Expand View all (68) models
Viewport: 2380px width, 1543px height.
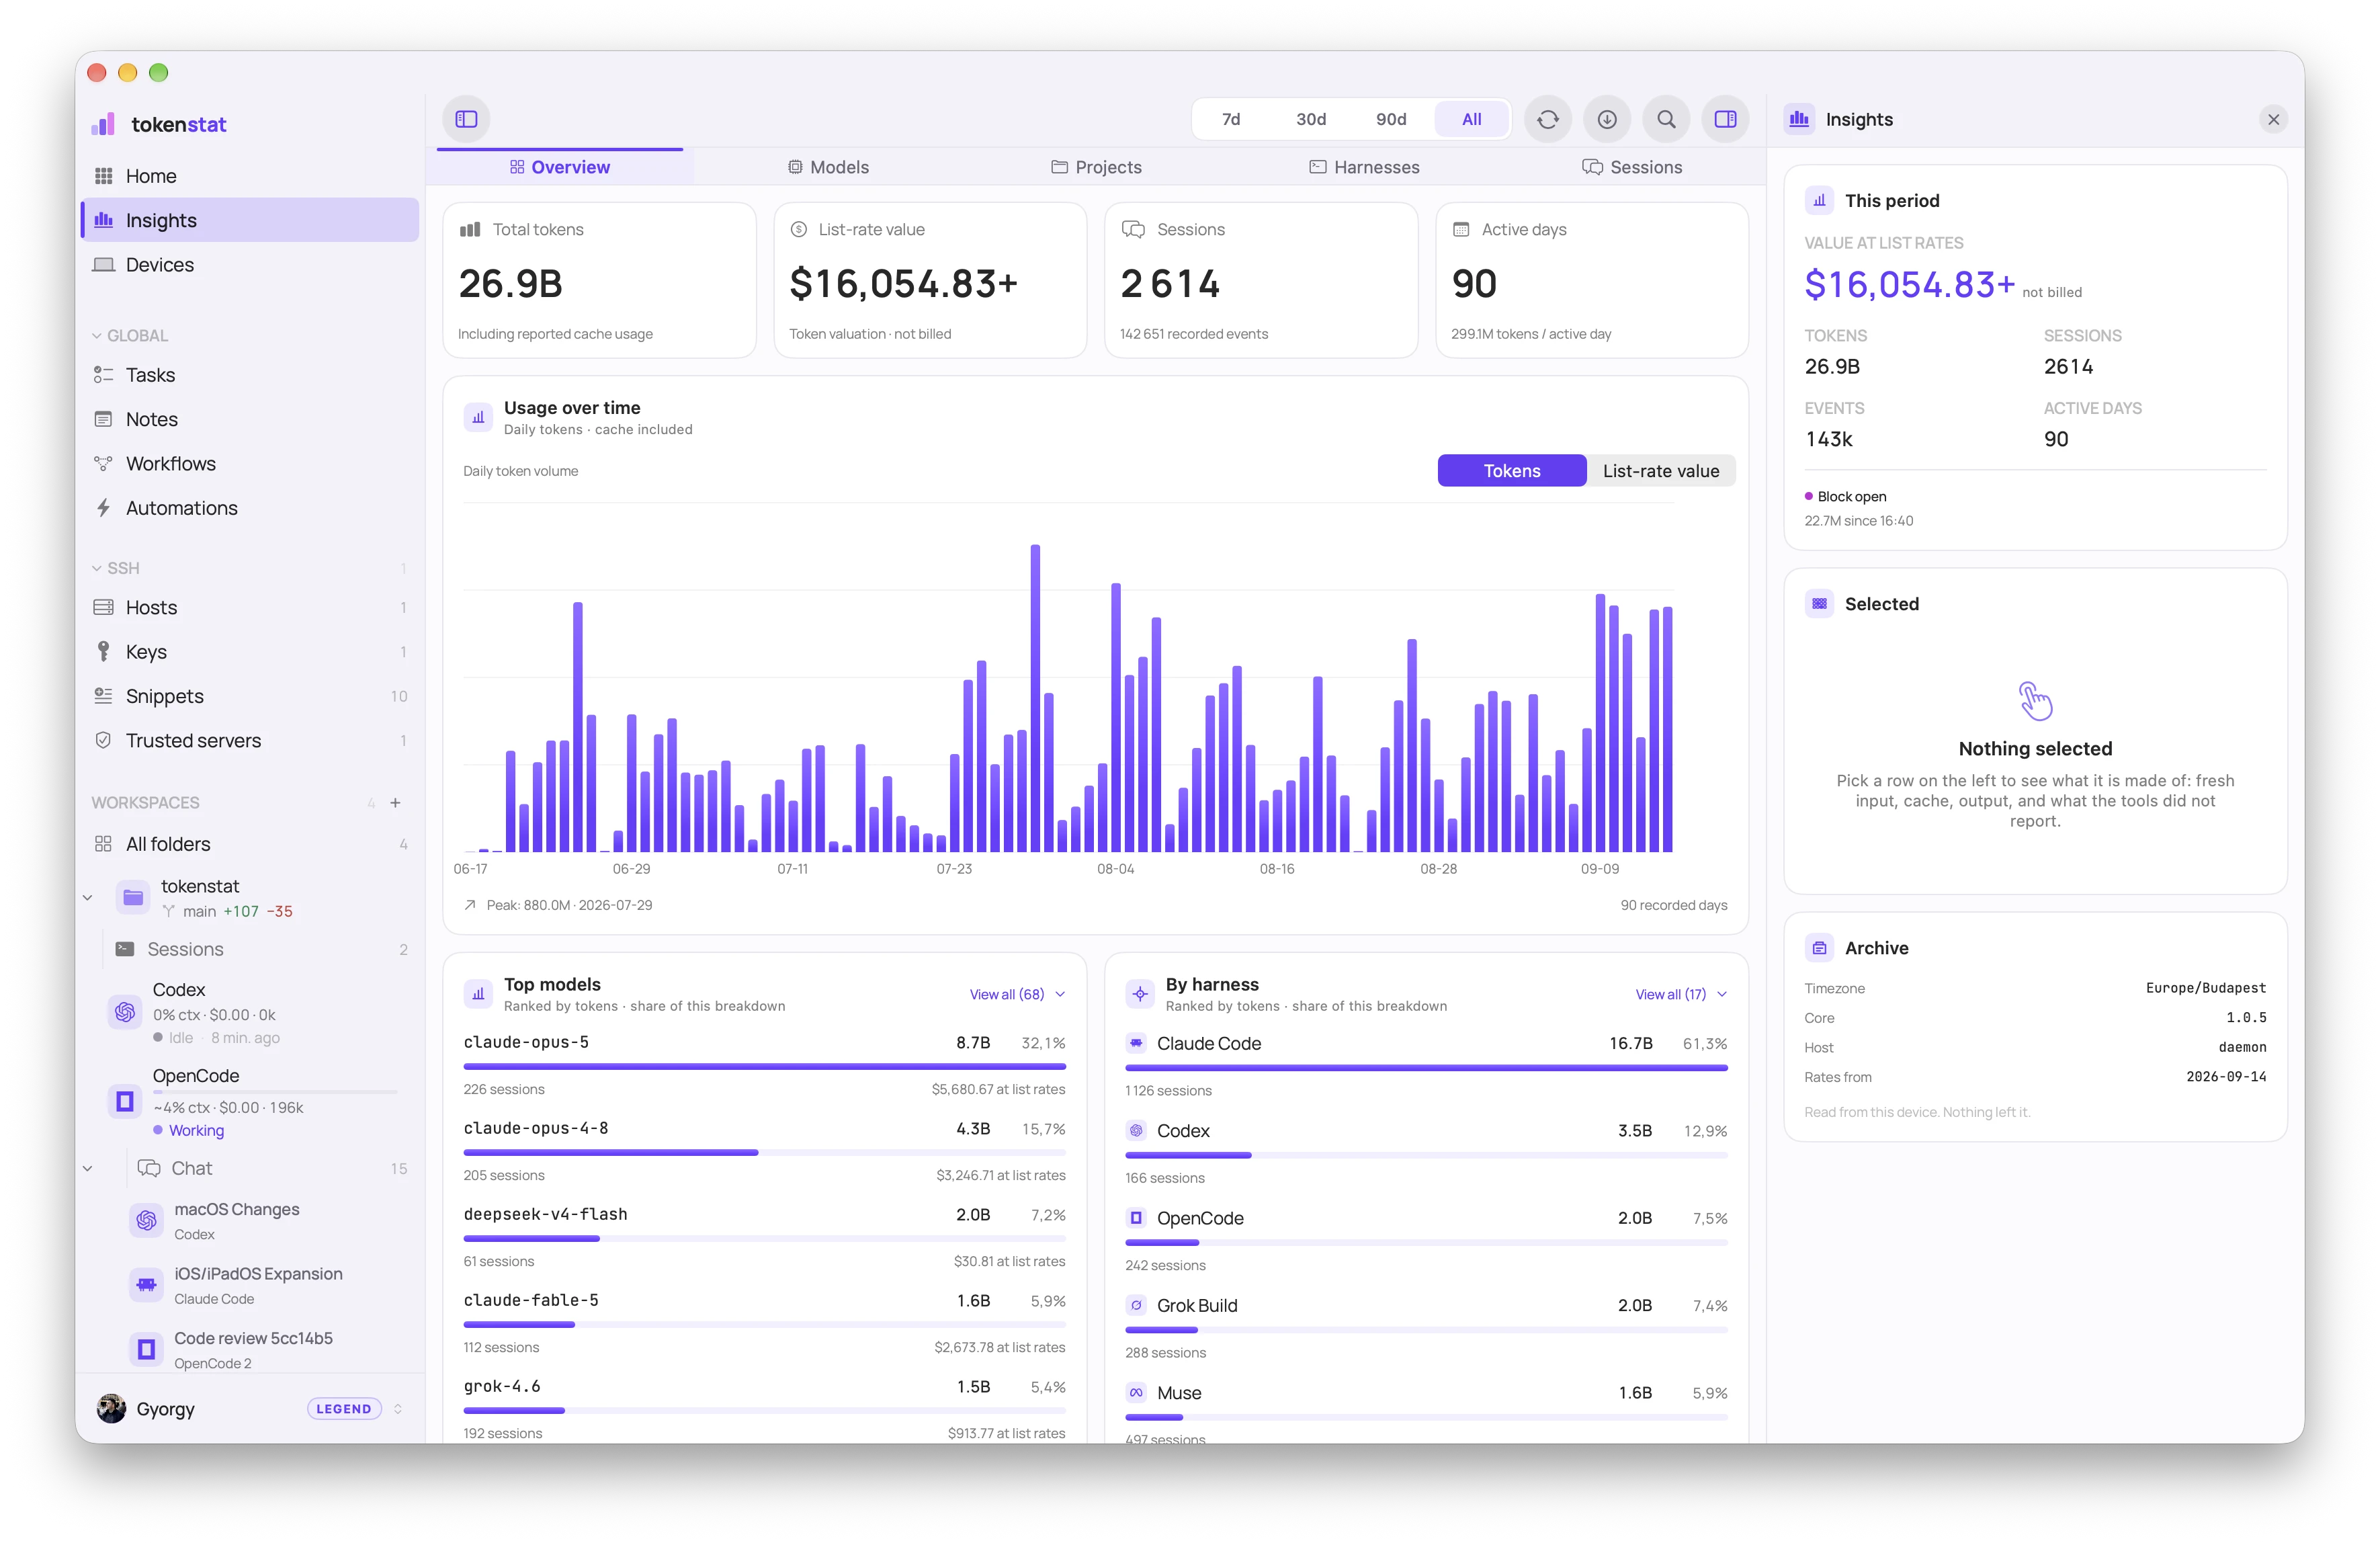[1017, 994]
